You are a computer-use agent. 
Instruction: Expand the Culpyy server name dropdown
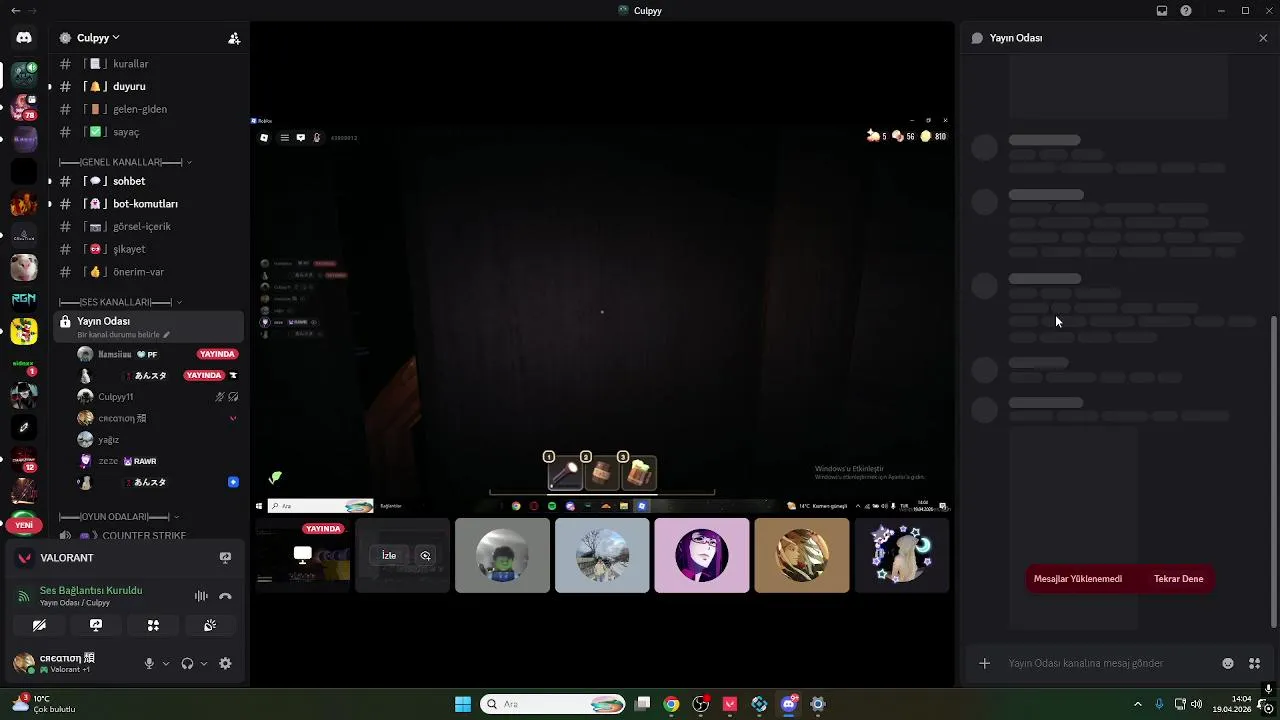(x=98, y=38)
